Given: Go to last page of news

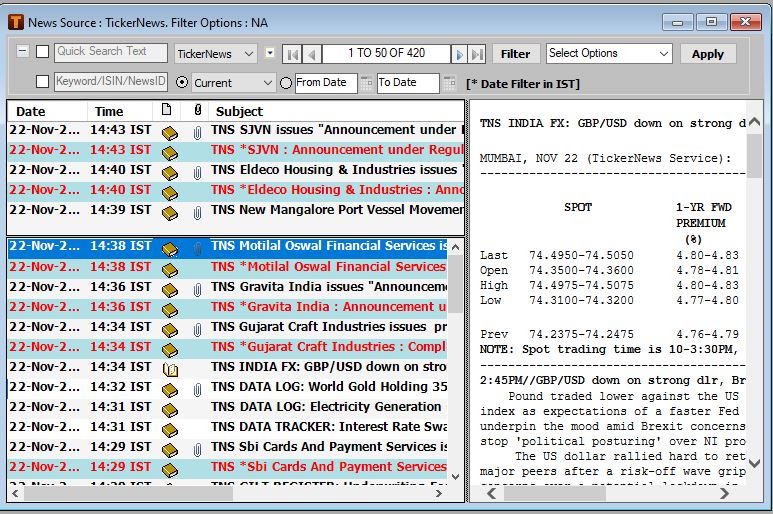Looking at the screenshot, I should point(477,54).
